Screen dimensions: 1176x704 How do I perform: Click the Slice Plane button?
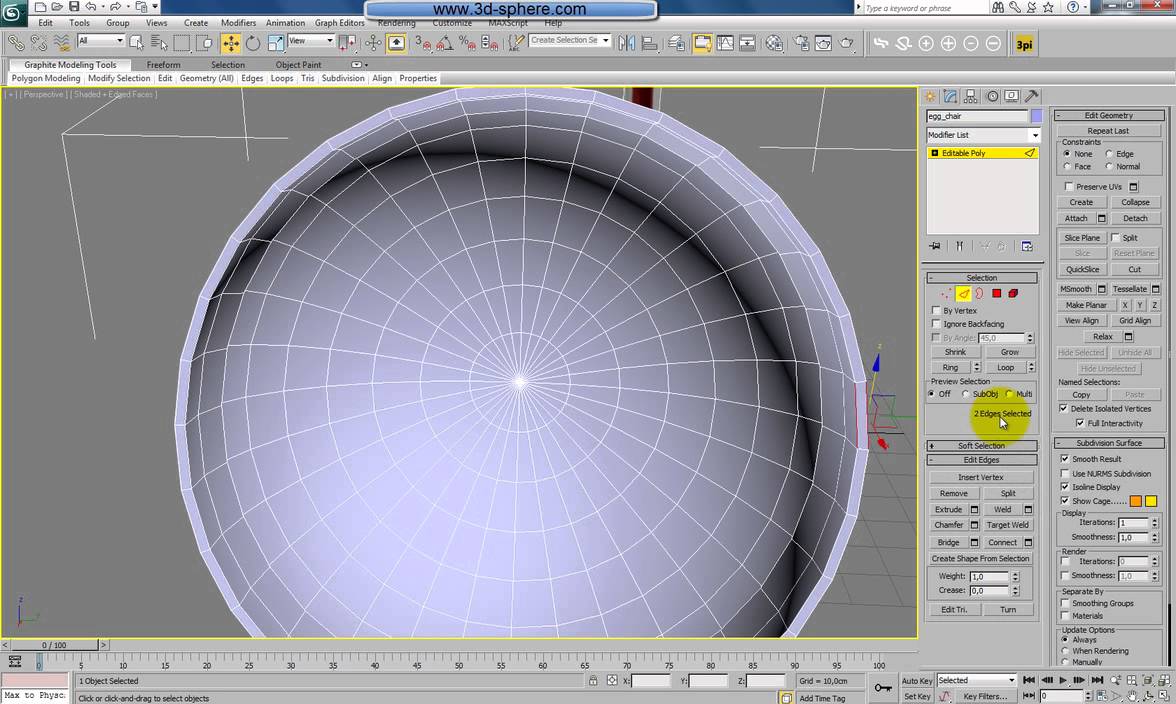point(1082,238)
